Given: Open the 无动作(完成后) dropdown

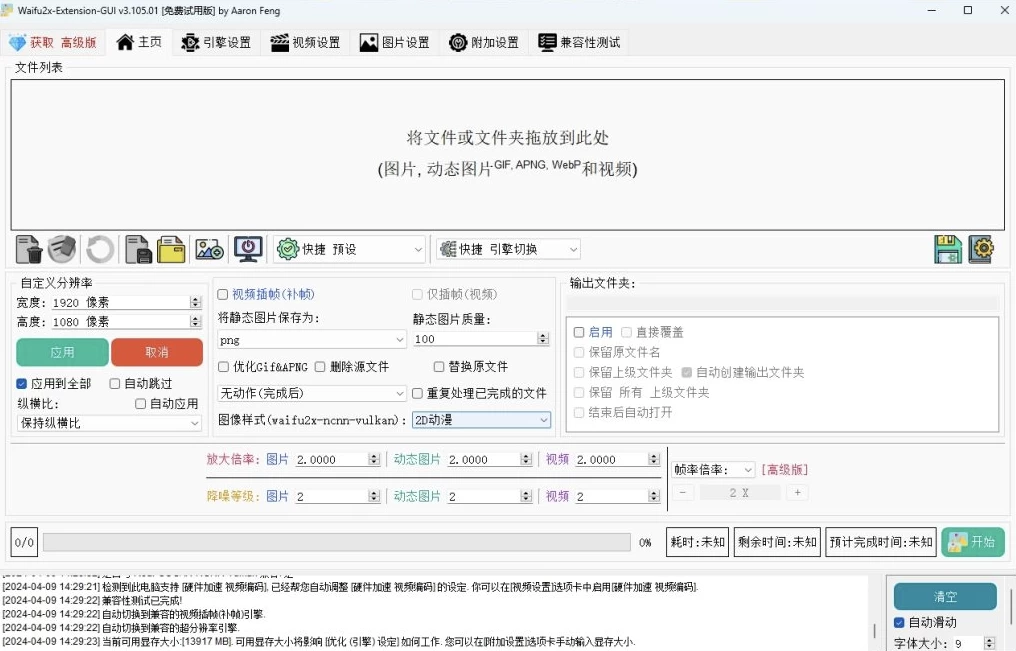Looking at the screenshot, I should tap(310, 393).
